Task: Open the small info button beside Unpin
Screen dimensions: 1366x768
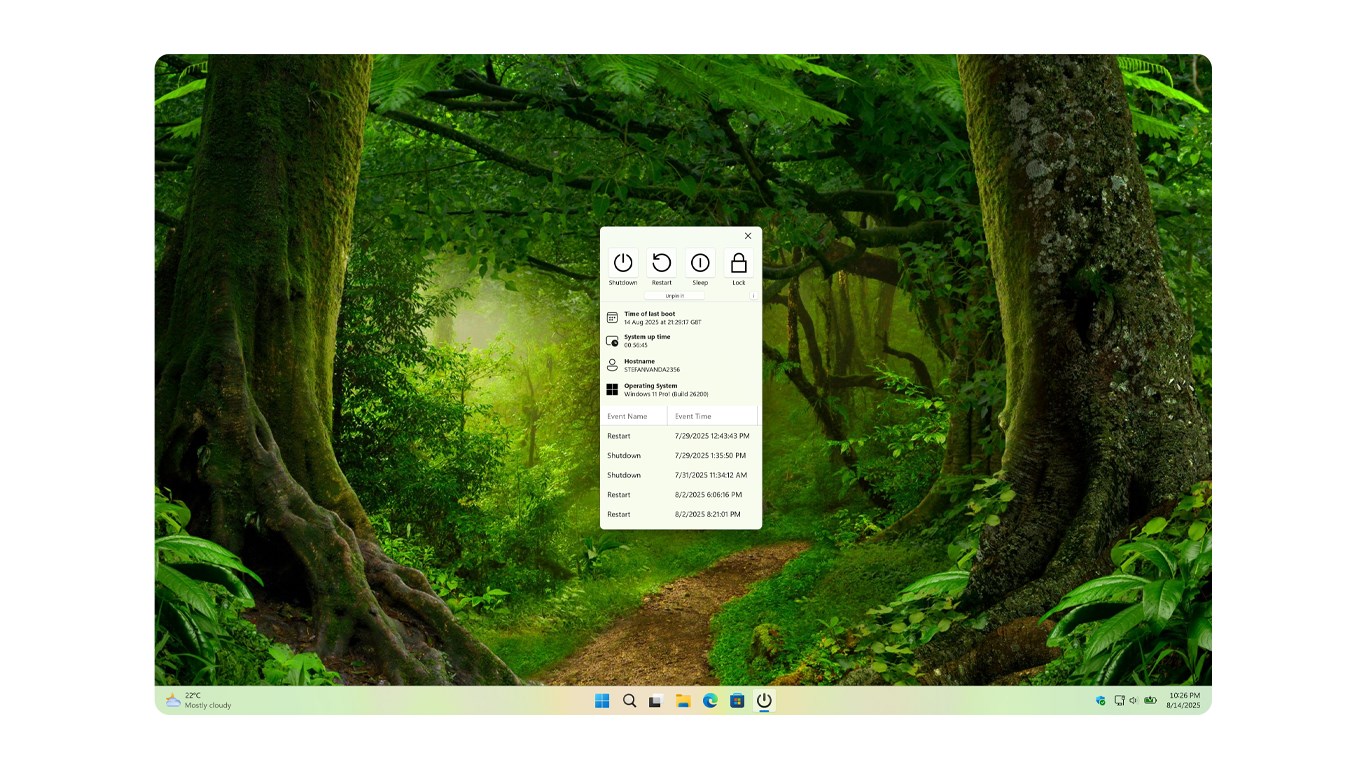Action: 753,296
